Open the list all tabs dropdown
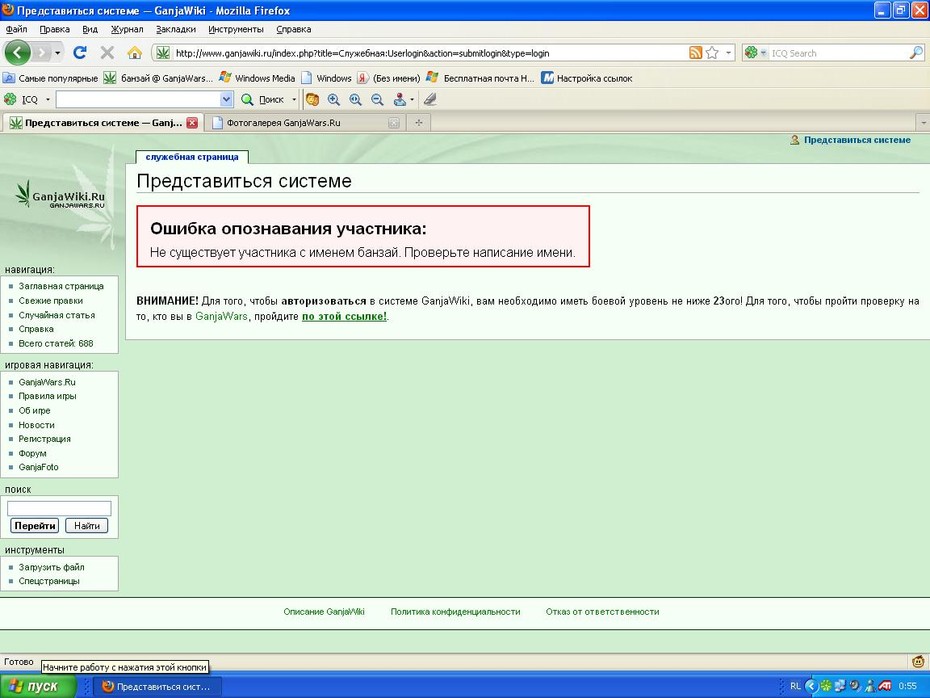Image resolution: width=930 pixels, height=698 pixels. point(922,123)
